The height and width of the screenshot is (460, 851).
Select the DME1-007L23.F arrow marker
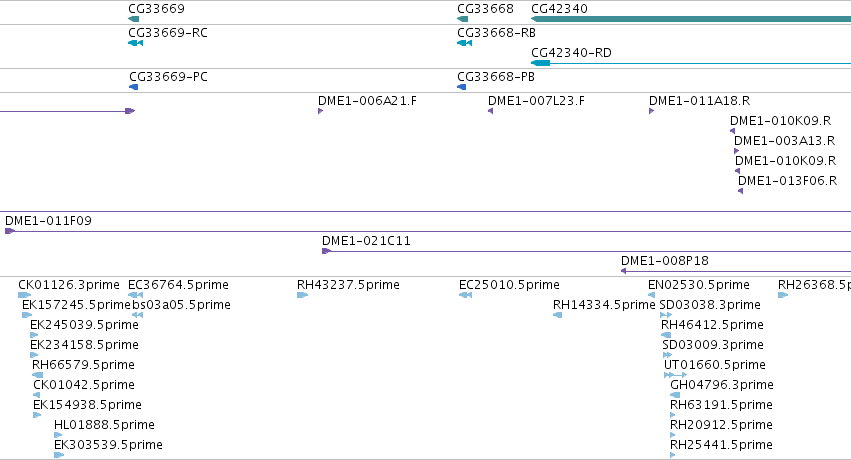[490, 111]
